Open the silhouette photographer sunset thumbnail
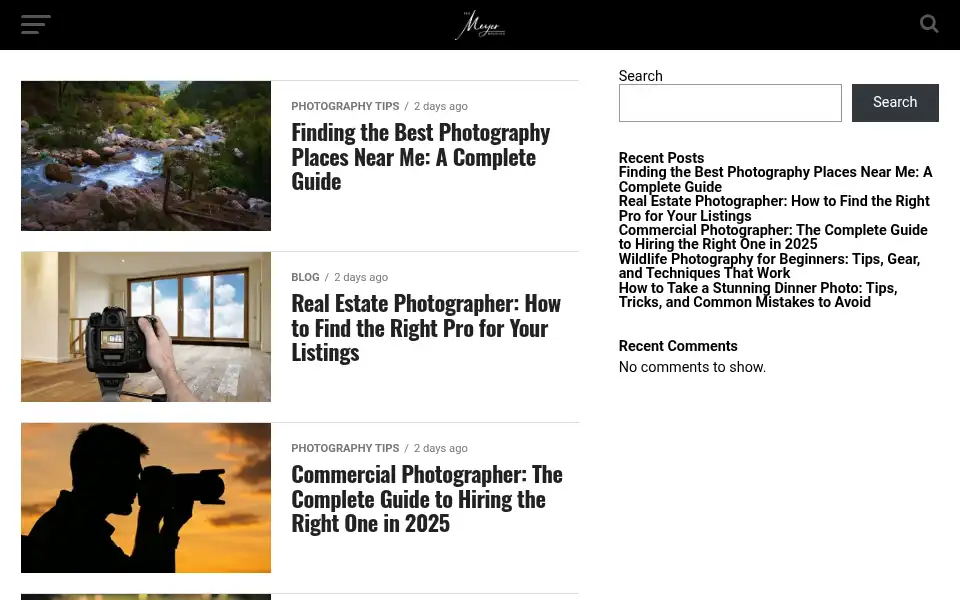 coord(146,498)
